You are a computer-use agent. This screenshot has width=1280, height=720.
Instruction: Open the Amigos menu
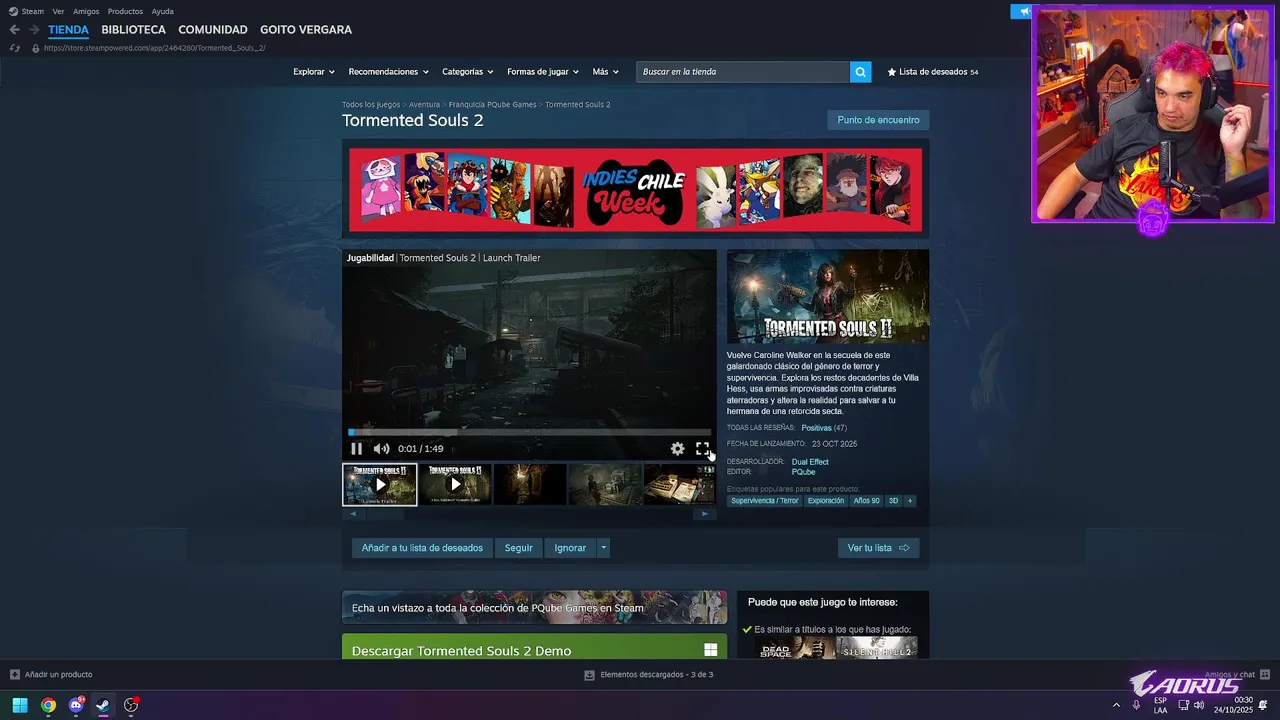click(86, 11)
